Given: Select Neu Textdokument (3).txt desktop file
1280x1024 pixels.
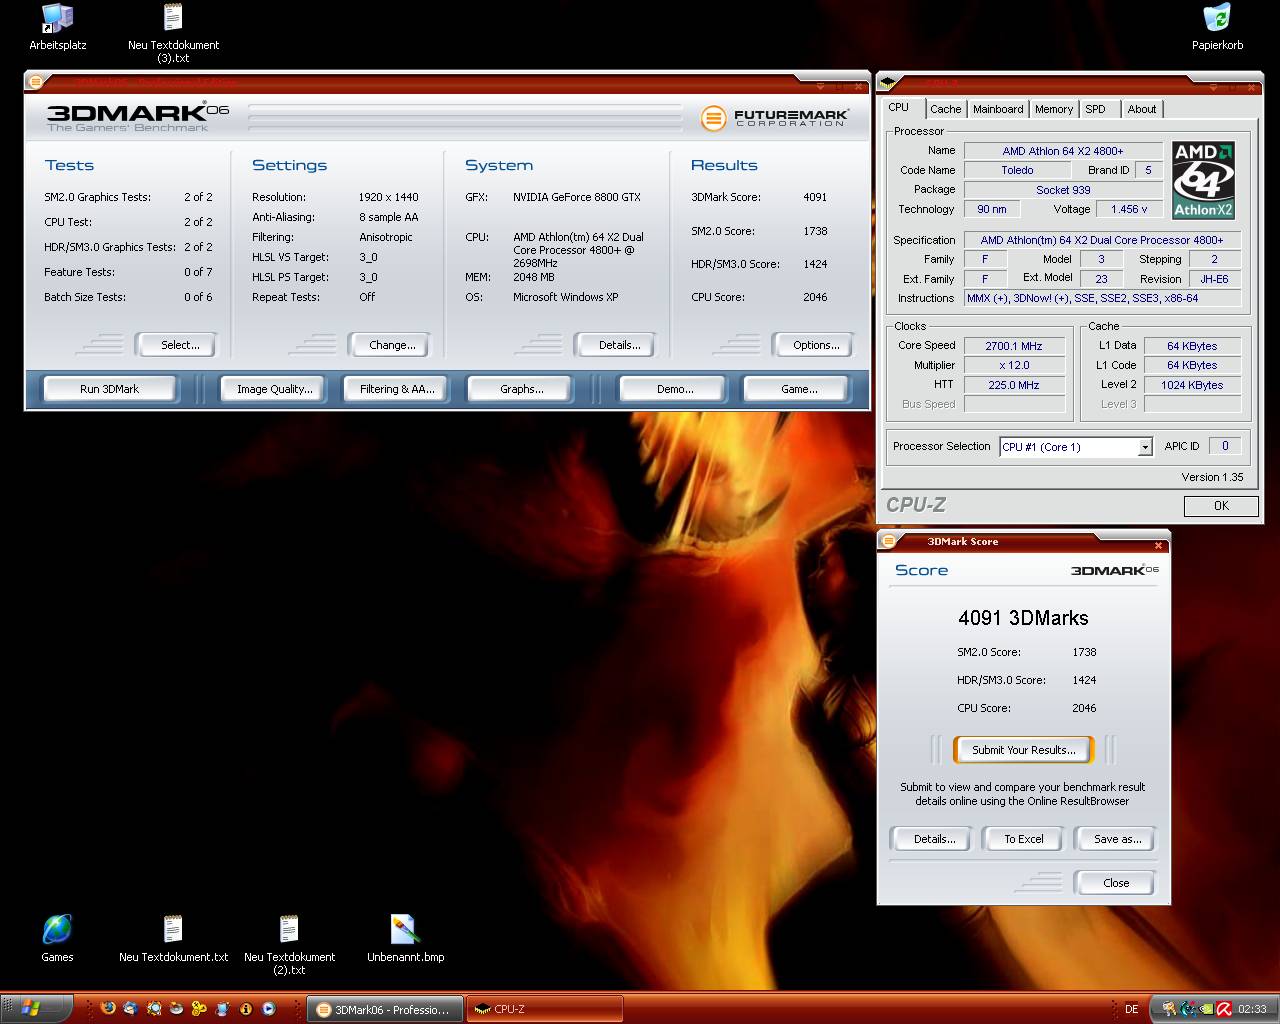Looking at the screenshot, I should pyautogui.click(x=173, y=34).
